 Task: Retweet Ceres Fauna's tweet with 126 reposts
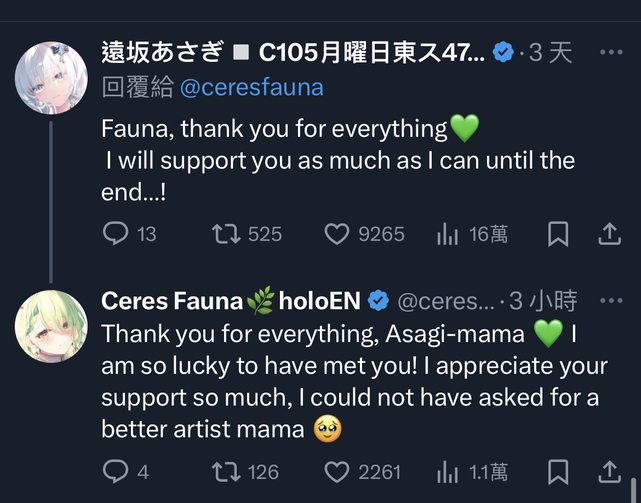[226, 471]
